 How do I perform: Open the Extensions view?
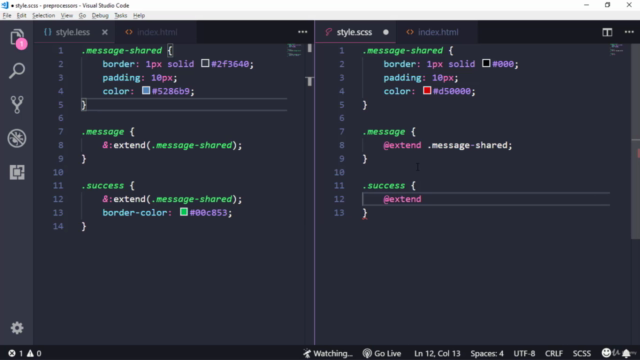click(x=17, y=172)
